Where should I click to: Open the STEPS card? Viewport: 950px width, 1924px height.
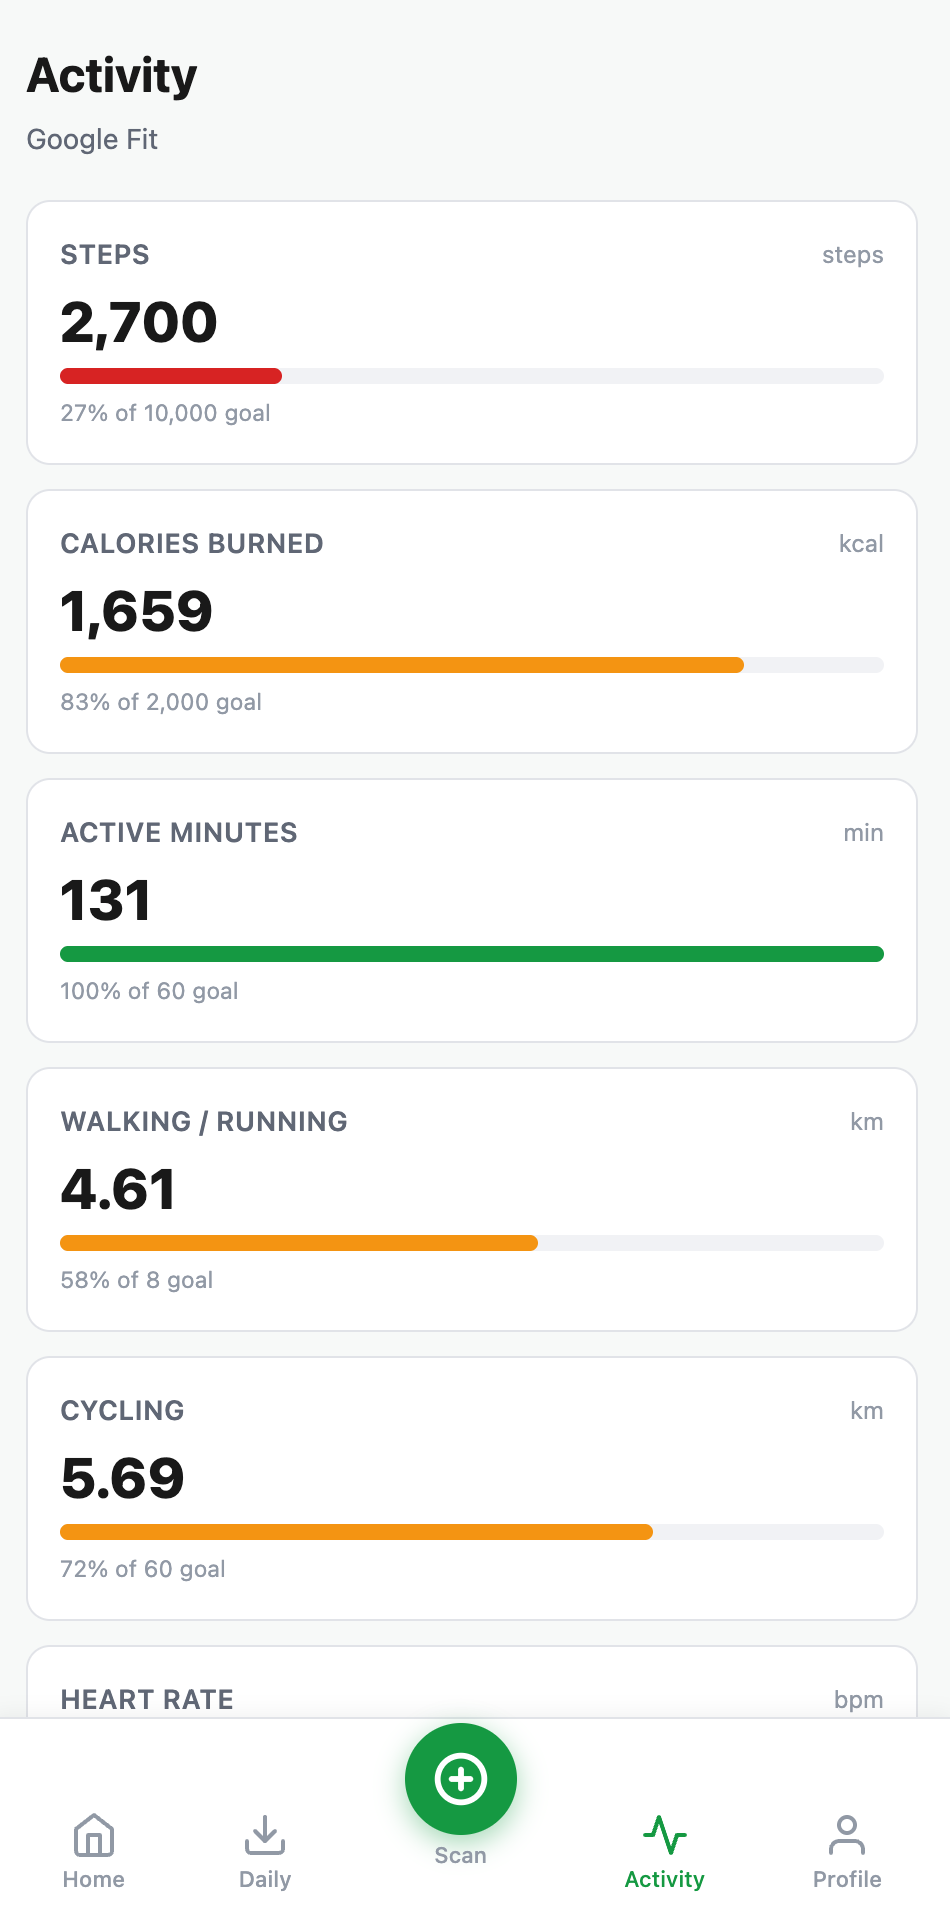[x=472, y=332]
